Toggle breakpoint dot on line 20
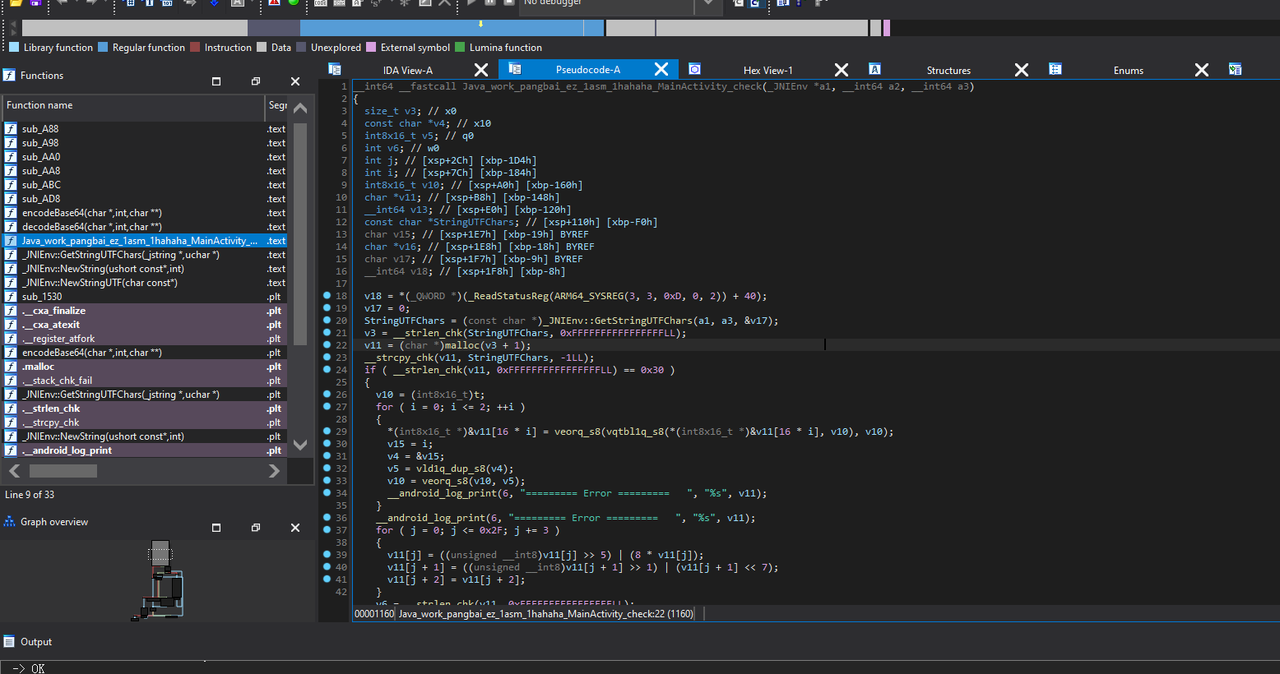Image resolution: width=1280 pixels, height=674 pixels. (327, 321)
